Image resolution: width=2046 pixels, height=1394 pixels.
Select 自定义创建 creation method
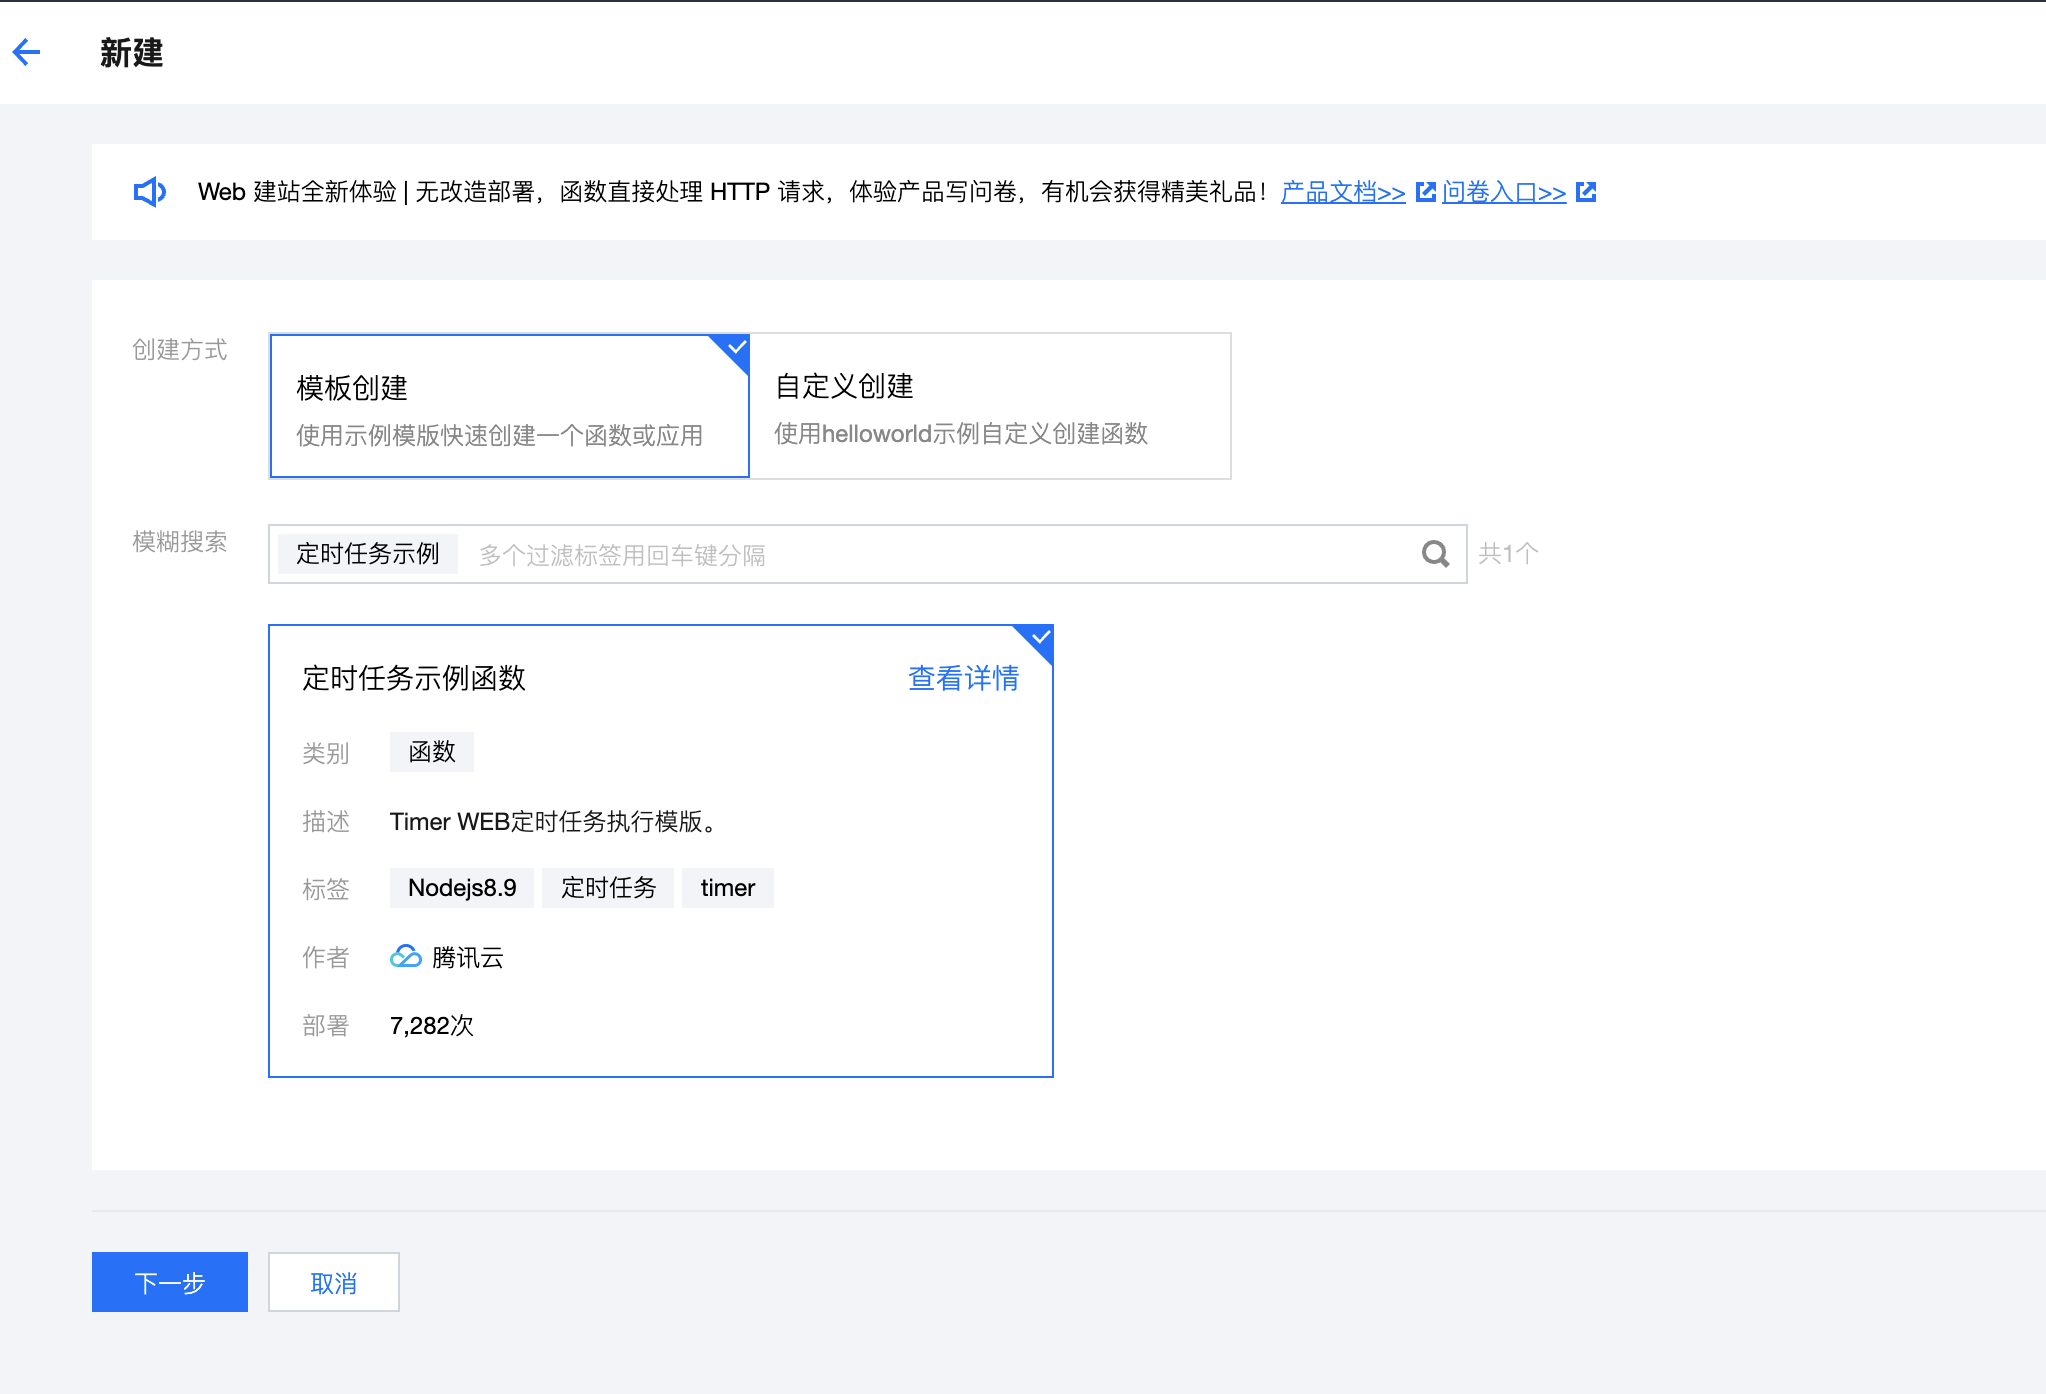[x=990, y=406]
